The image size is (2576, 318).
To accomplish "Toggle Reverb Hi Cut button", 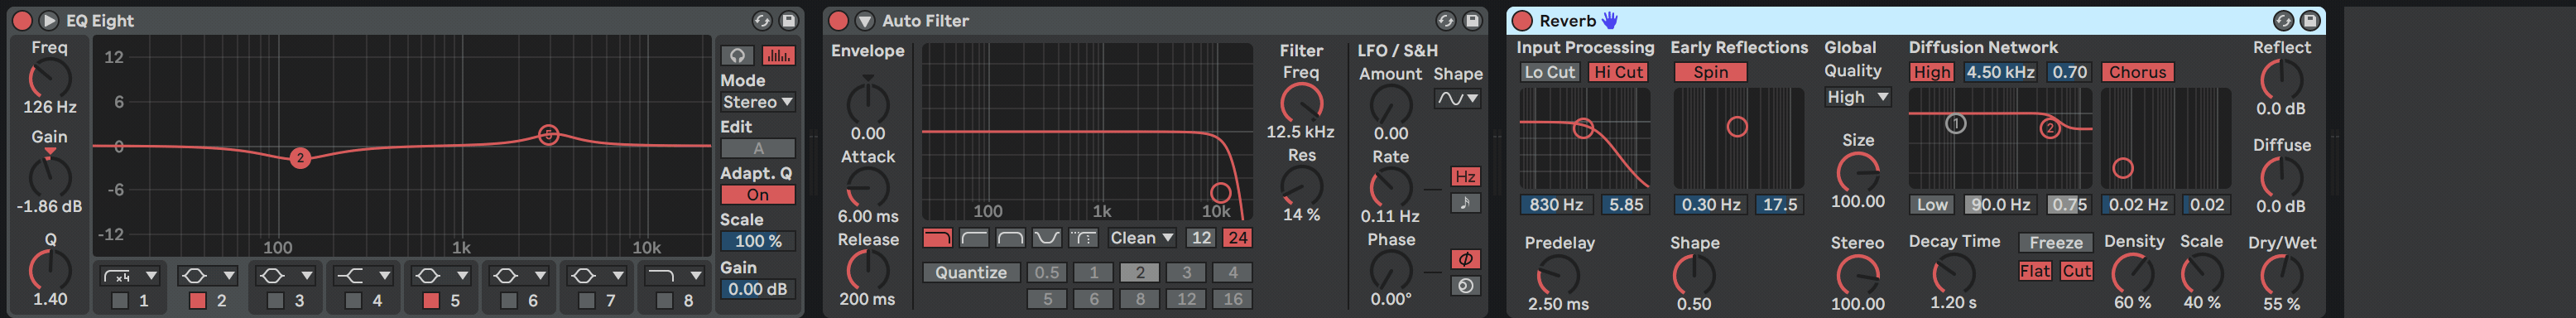I will [x=1618, y=72].
